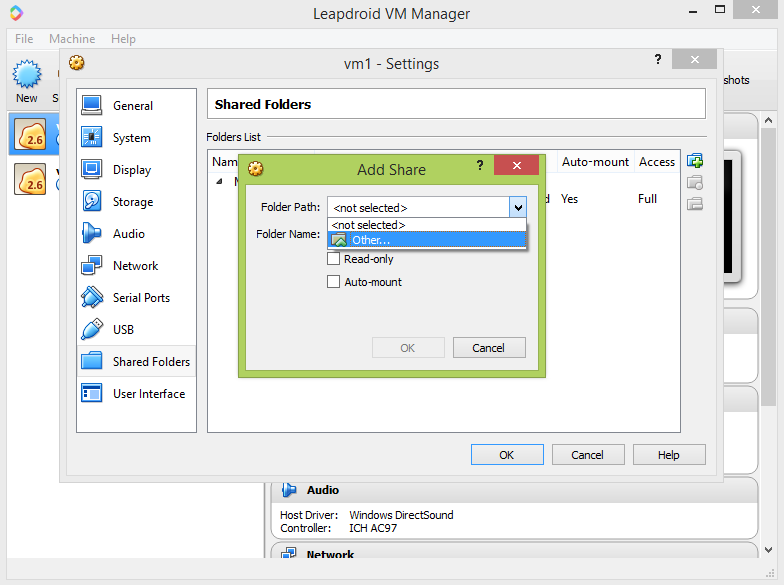Click the Access column header
The image size is (784, 585).
(x=656, y=162)
